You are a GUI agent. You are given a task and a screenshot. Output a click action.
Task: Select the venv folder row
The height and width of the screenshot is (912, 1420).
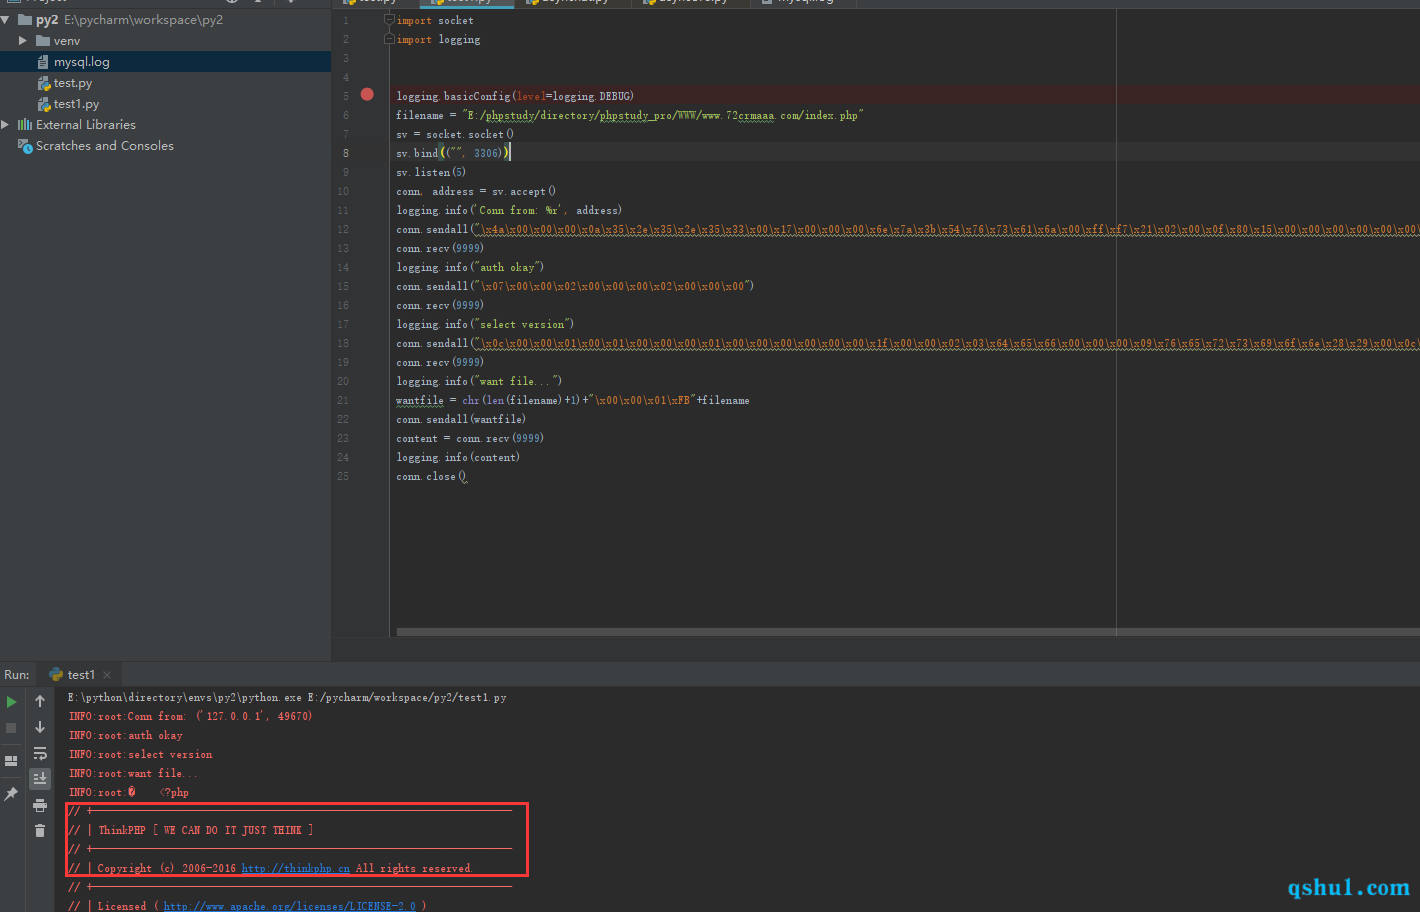pos(165,41)
